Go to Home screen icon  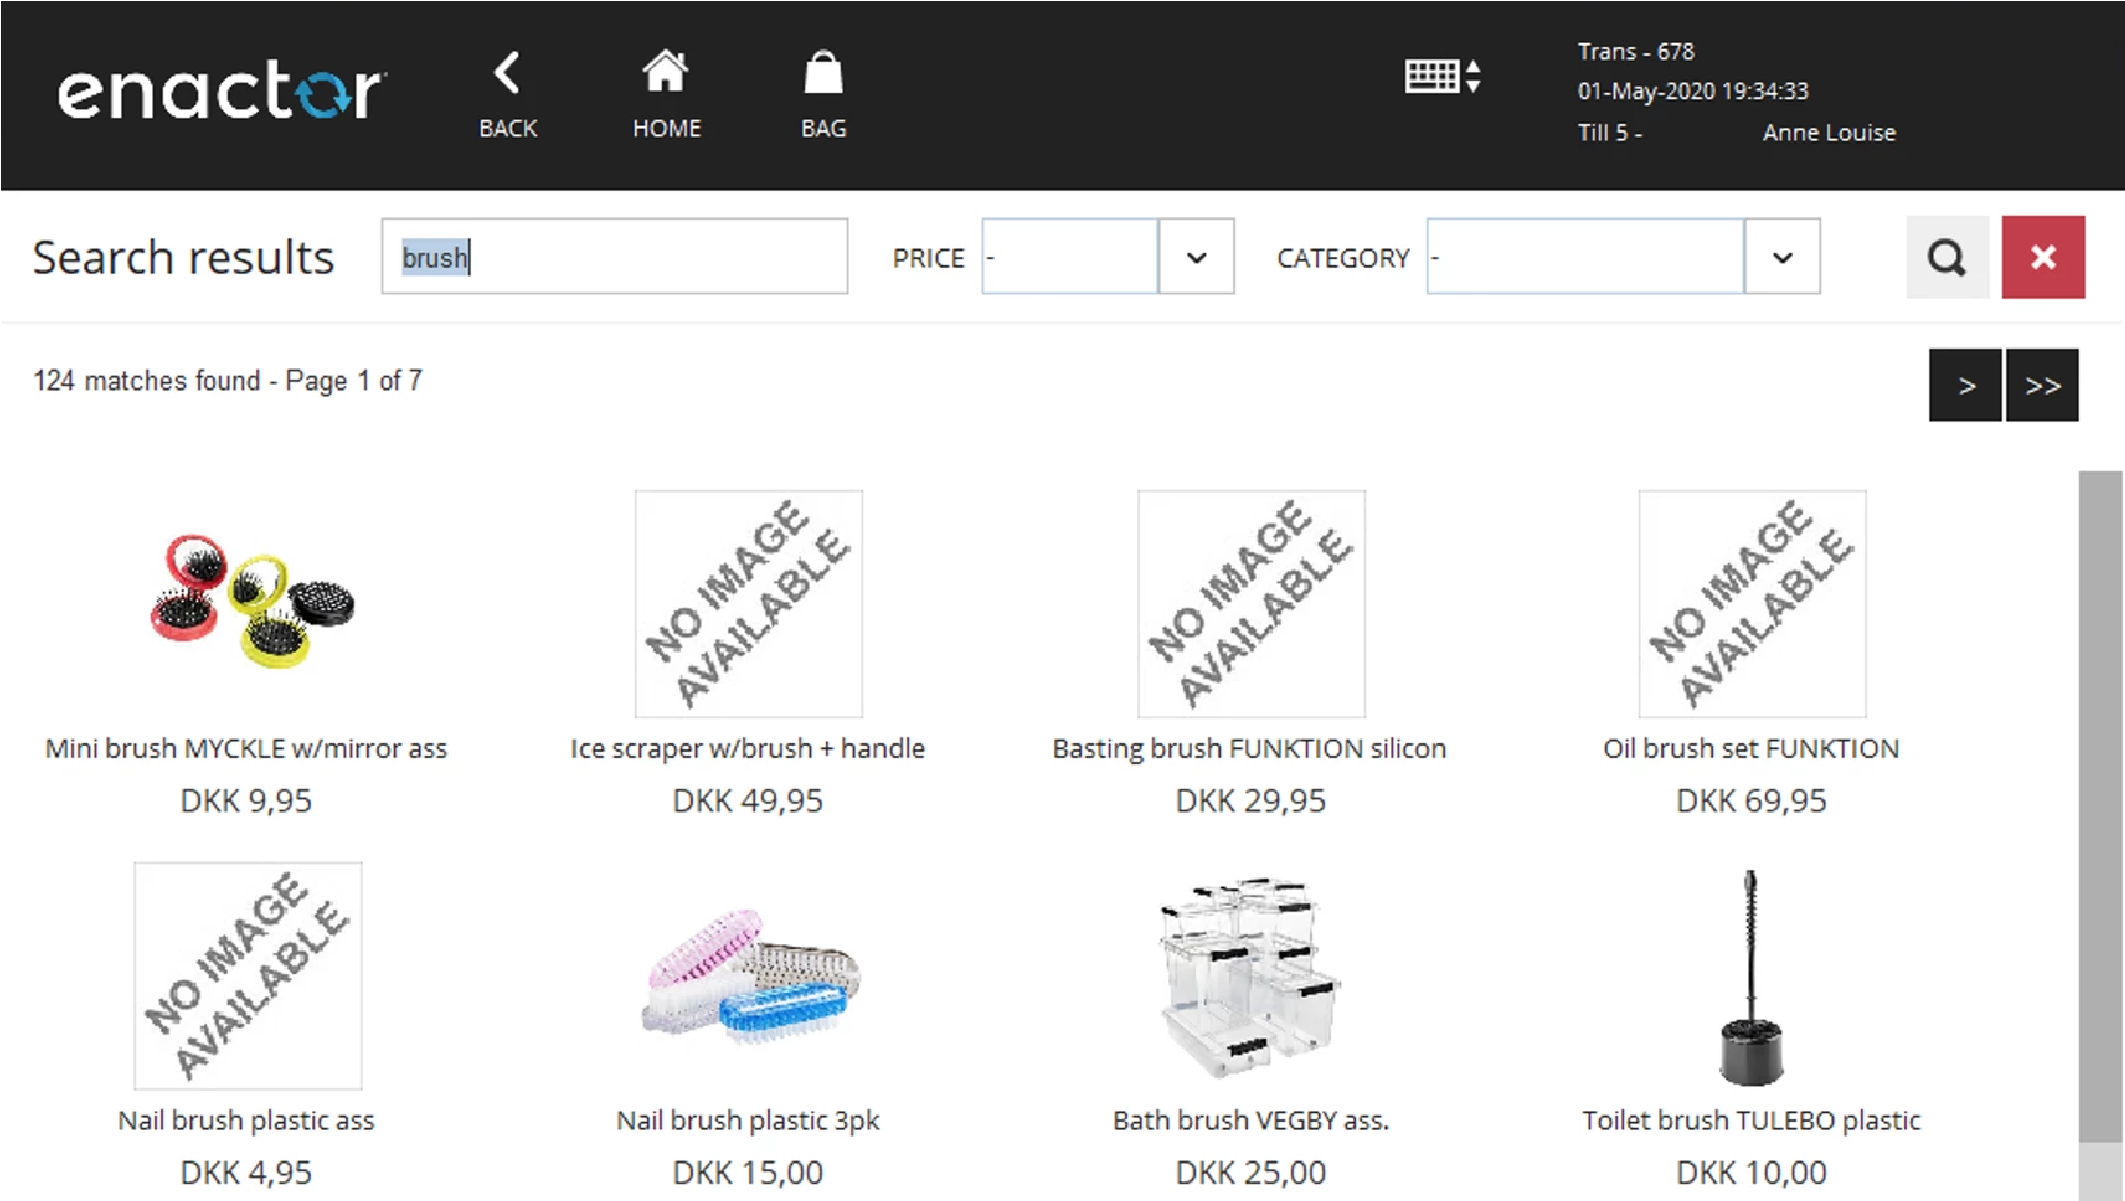tap(665, 74)
